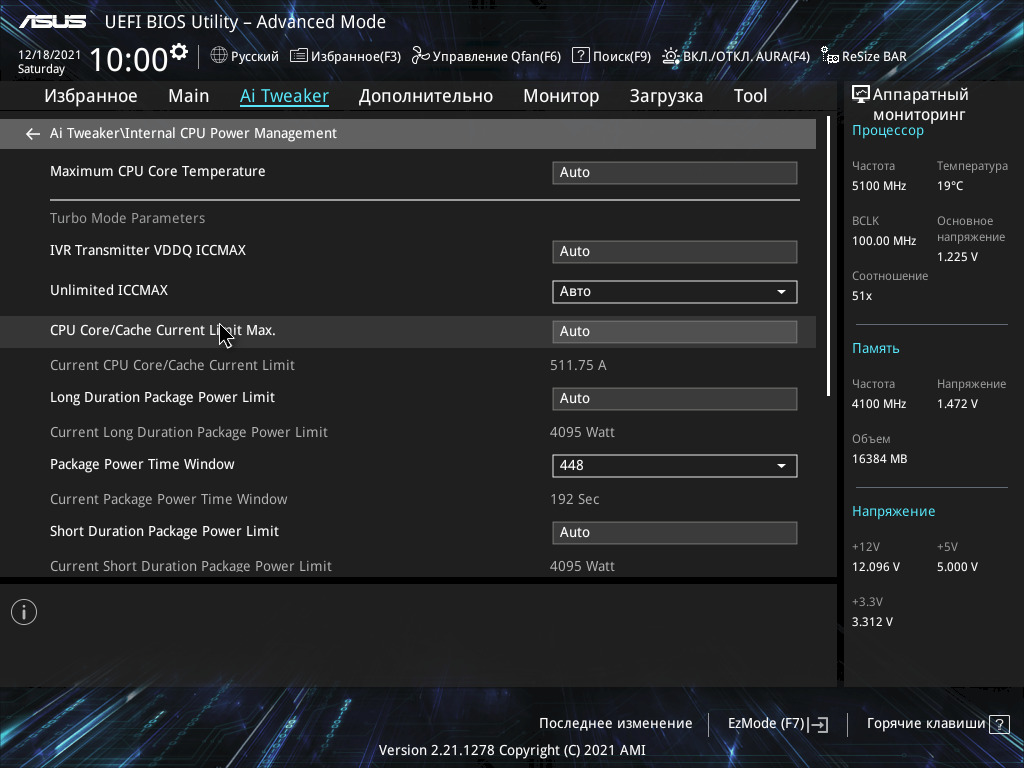This screenshot has height=768, width=1024.
Task: Open the Package Power Time Window dropdown arrow
Action: [781, 466]
